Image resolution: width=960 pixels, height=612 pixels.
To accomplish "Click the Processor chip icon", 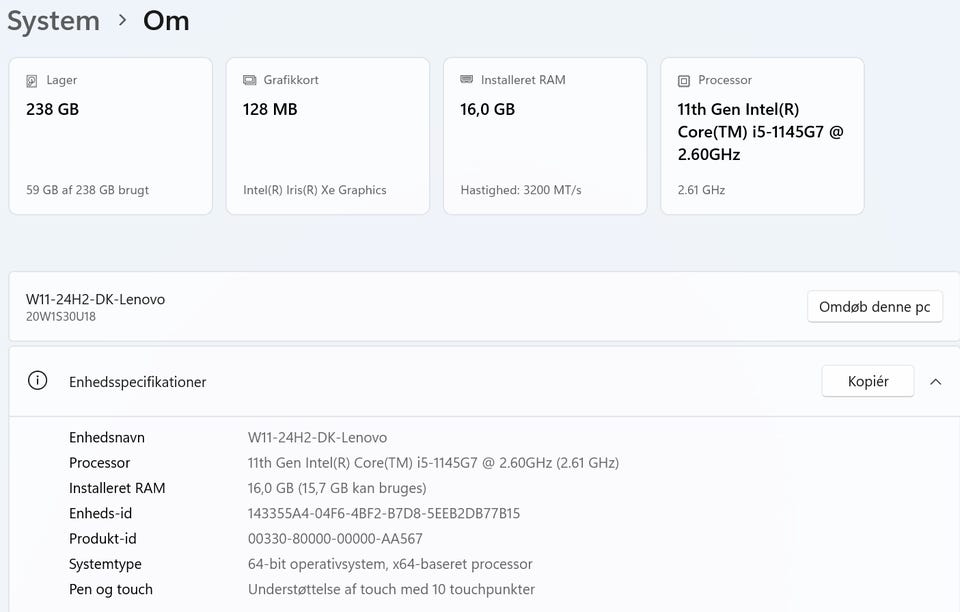I will point(684,80).
